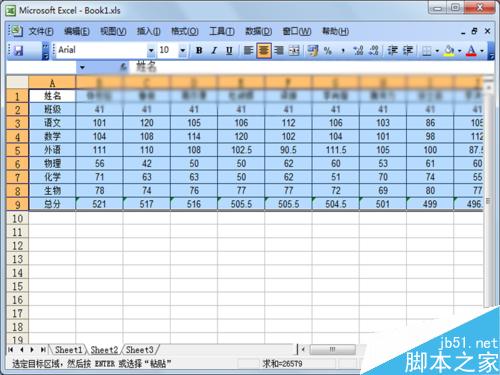Viewport: 500px width, 375px height.
Task: Go to last sheet navigation arrow
Action: coord(43,350)
